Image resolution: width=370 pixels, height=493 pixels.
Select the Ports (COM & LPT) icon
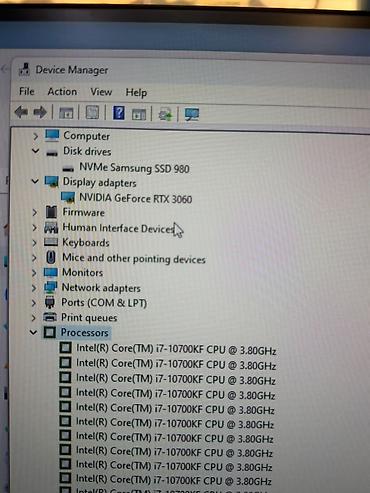click(x=50, y=302)
